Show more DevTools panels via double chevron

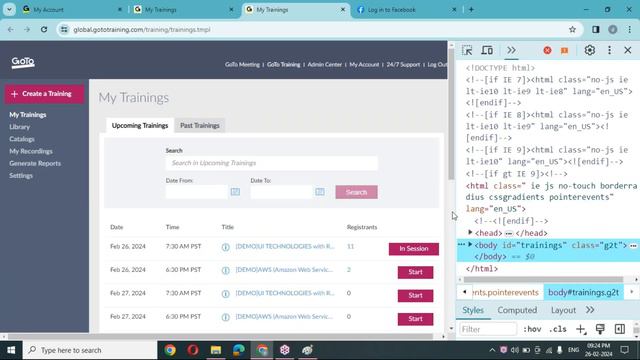(511, 50)
